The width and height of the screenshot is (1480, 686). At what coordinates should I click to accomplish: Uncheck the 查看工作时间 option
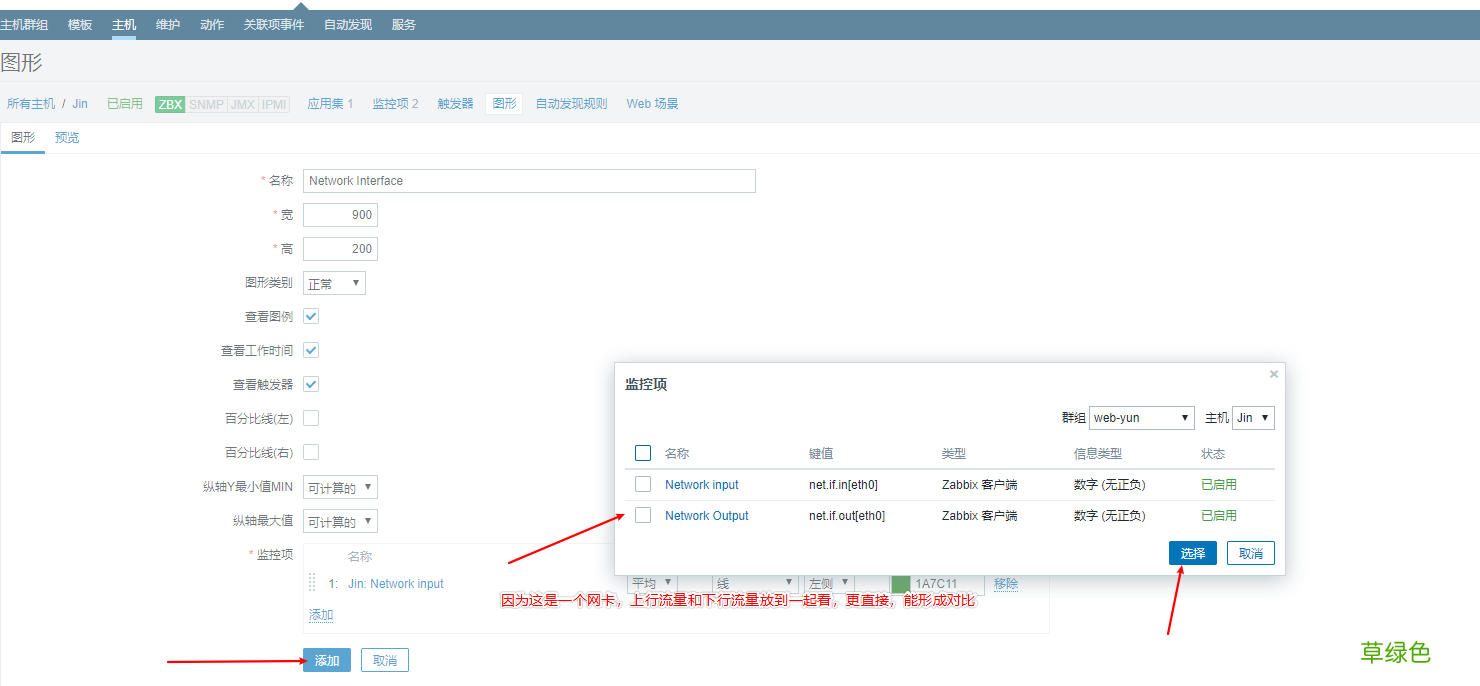click(311, 349)
